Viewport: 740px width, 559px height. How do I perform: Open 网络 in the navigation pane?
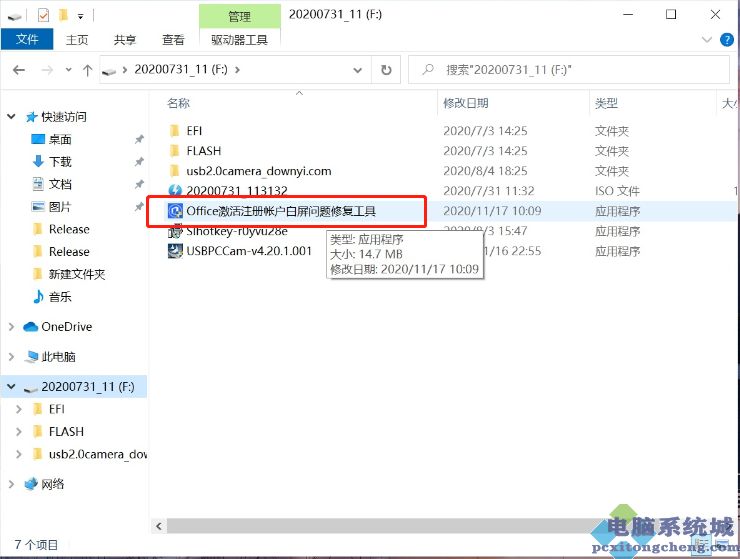(52, 484)
